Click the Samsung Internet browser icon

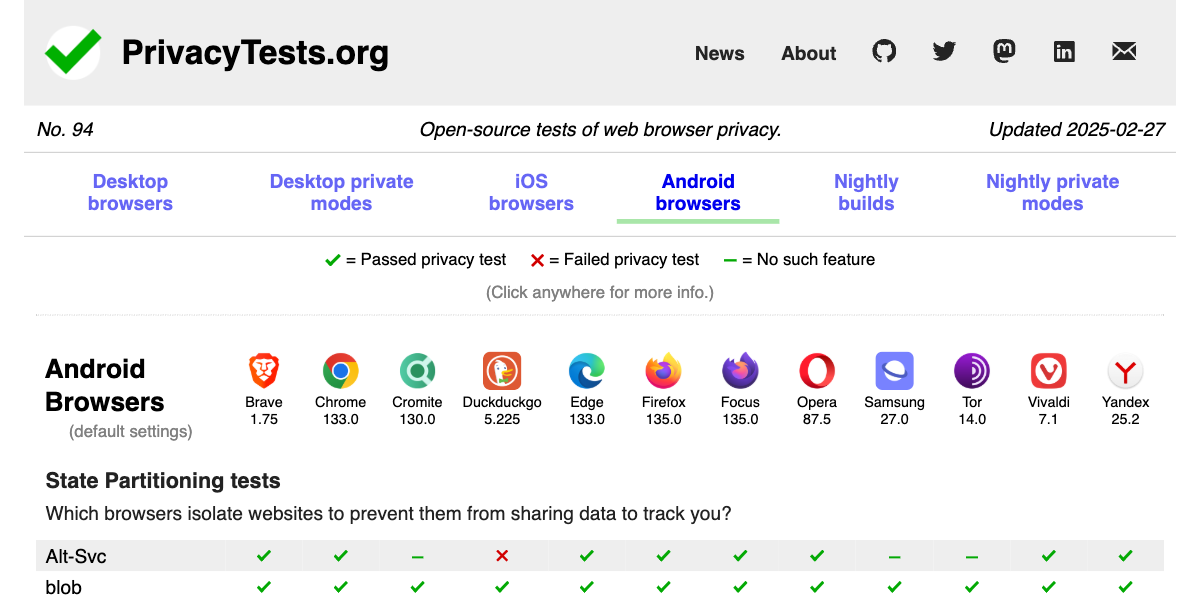(x=894, y=371)
